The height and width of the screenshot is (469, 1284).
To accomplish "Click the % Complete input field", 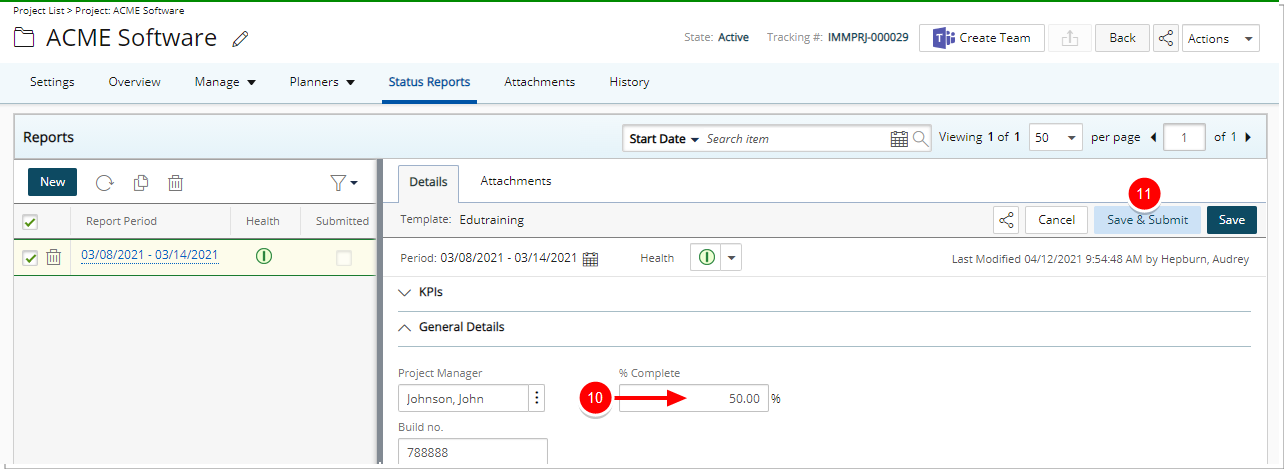I will (x=694, y=398).
